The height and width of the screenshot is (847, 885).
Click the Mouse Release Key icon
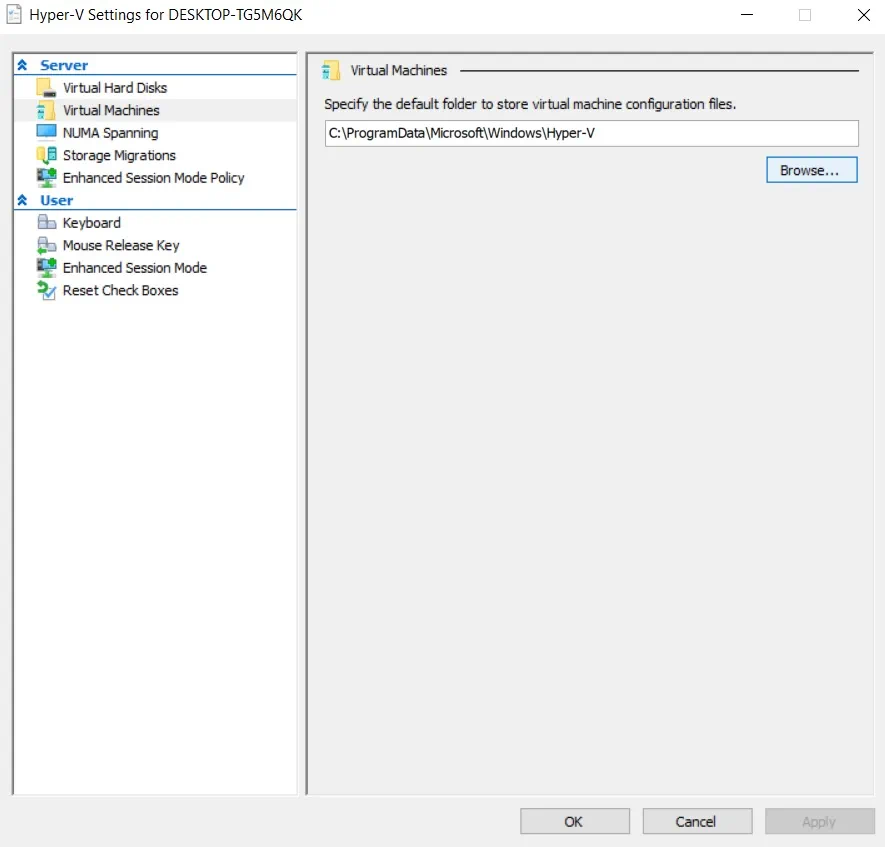(46, 245)
